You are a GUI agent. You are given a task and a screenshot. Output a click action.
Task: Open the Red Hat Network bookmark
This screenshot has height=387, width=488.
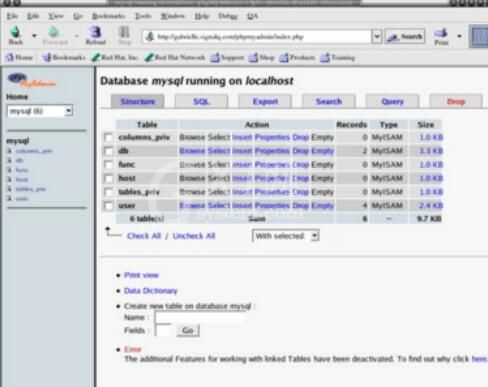(175, 58)
